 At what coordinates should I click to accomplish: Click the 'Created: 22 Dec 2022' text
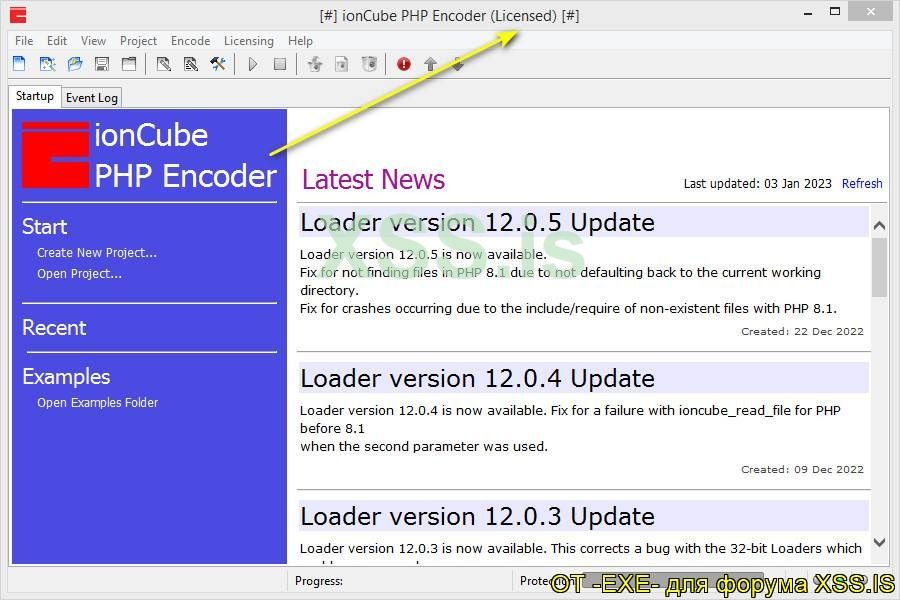(802, 331)
